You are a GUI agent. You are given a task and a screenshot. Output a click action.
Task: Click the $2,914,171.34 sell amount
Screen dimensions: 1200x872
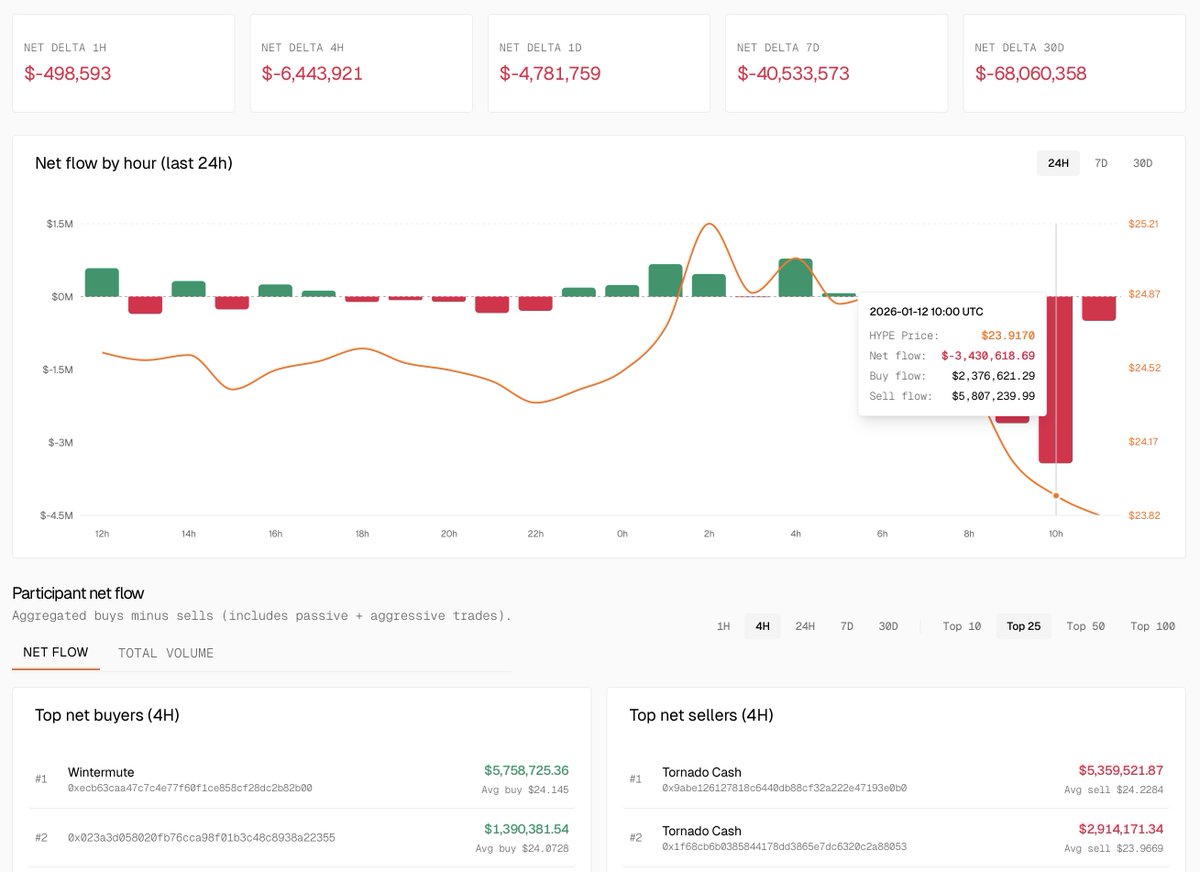click(1120, 829)
